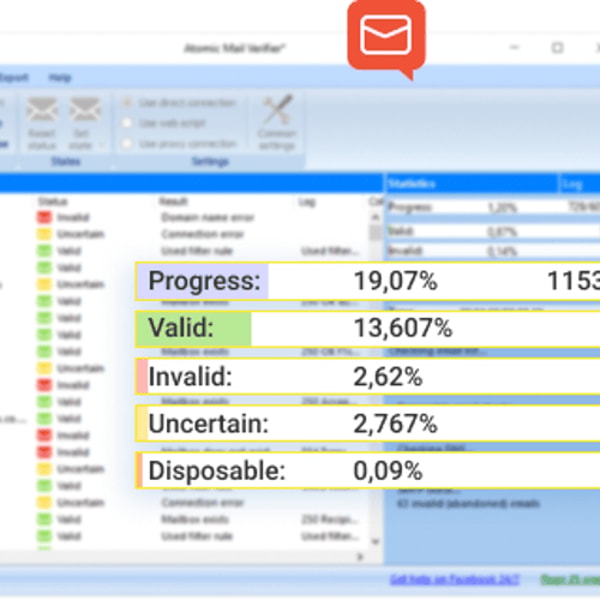Click the list's scroll down arrow
600x600 pixels.
(376, 541)
